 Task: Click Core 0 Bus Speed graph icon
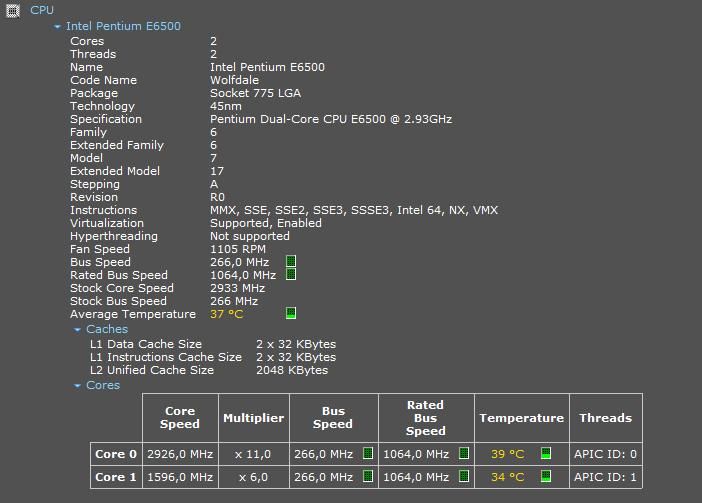click(x=368, y=453)
